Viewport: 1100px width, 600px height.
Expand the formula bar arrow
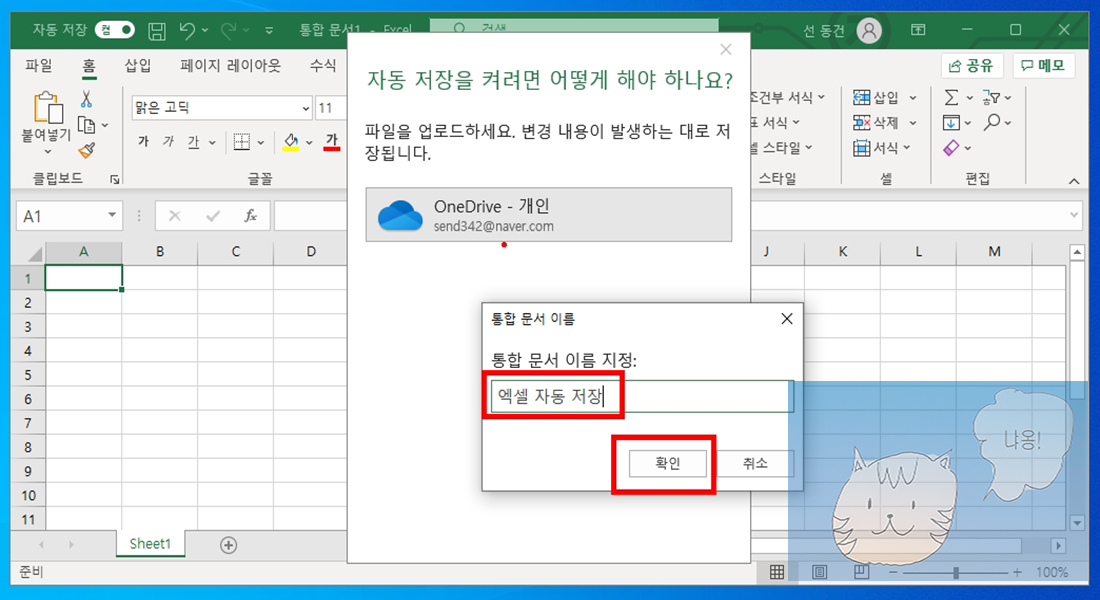[1074, 215]
